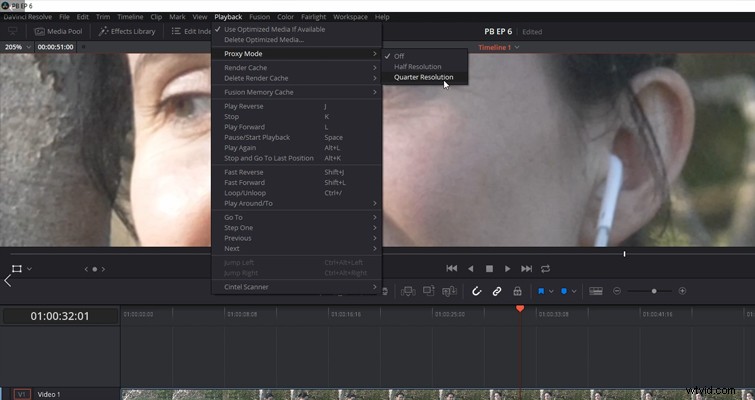Click the blue Flag icon
This screenshot has height=400, width=755.
point(541,291)
